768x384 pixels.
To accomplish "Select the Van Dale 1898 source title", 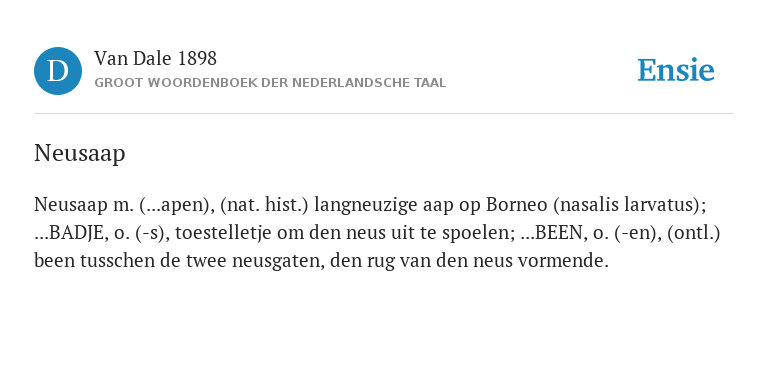I will (155, 59).
